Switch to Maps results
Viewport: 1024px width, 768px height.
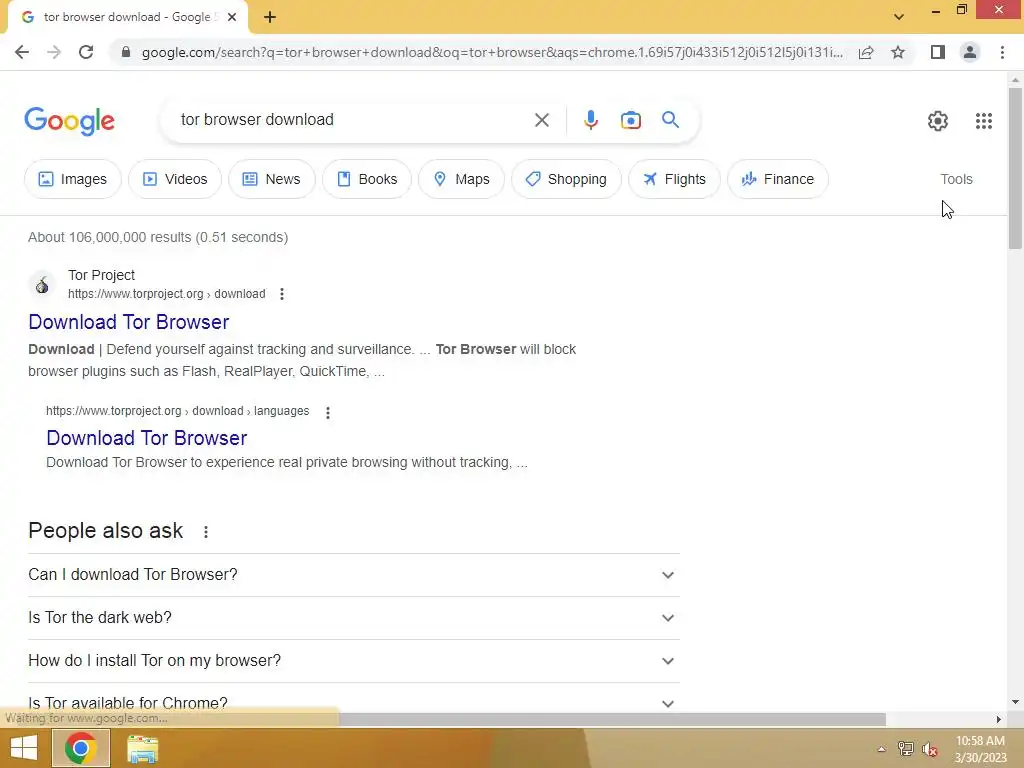click(x=461, y=179)
